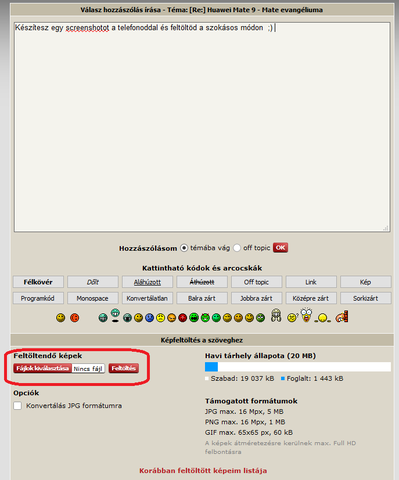Insert the grey skull-like emoticon
The image size is (399, 480).
pyautogui.click(x=276, y=315)
